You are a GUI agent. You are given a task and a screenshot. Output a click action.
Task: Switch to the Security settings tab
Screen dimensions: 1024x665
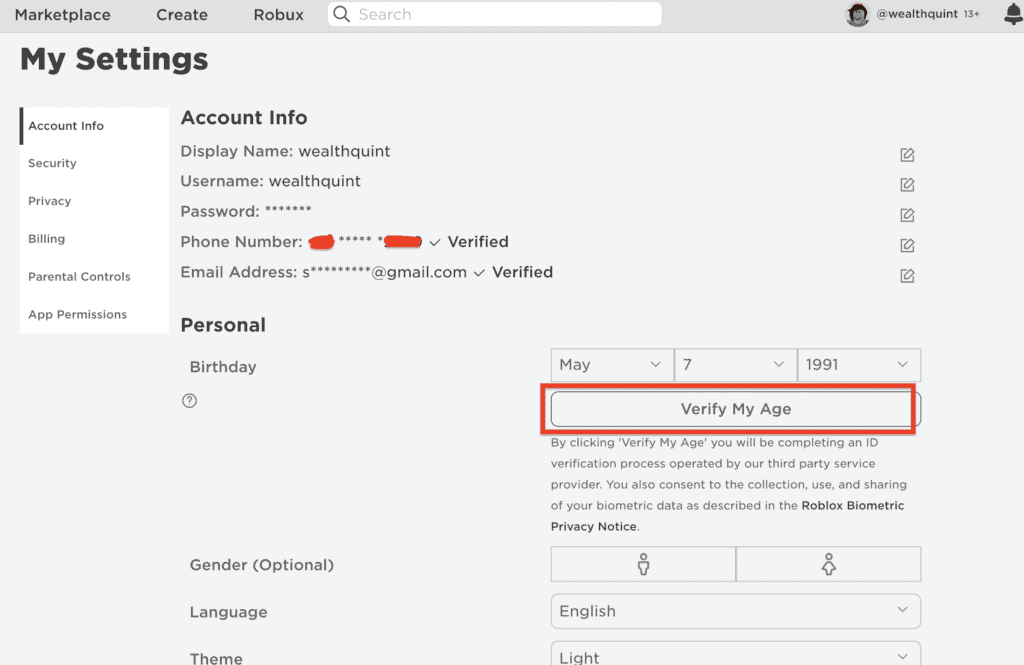[x=95, y=163]
